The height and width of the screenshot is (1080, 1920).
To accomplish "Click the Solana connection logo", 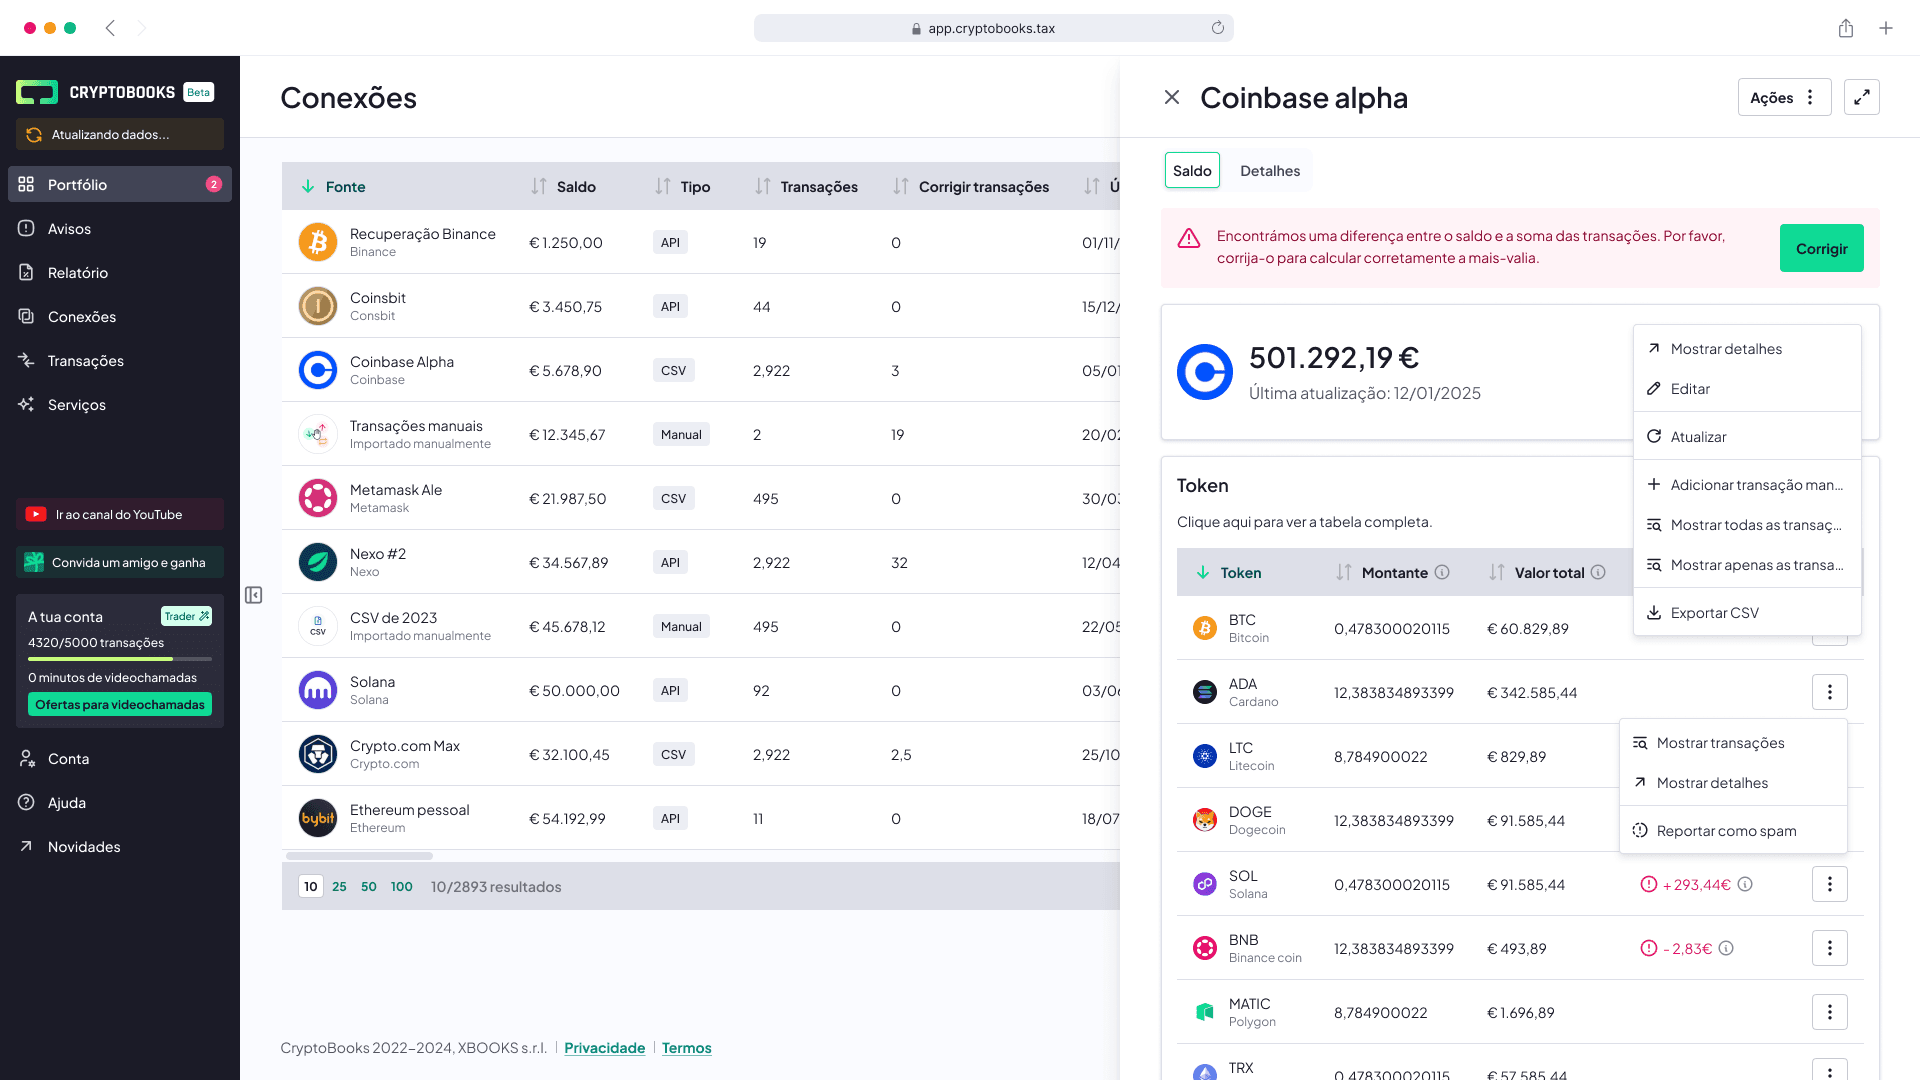I will pyautogui.click(x=318, y=690).
